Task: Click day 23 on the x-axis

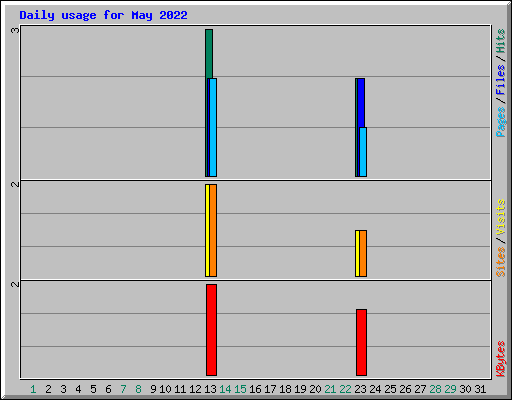Action: click(360, 389)
